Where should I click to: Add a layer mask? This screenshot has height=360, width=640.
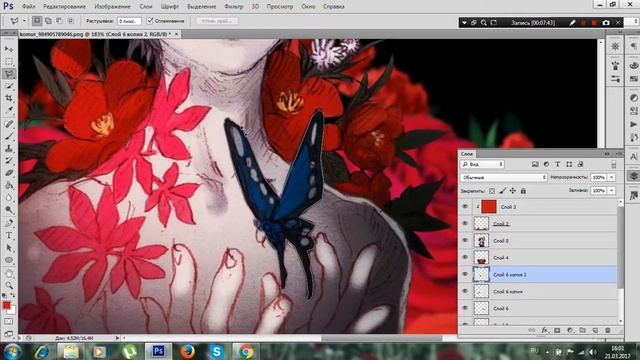557,330
